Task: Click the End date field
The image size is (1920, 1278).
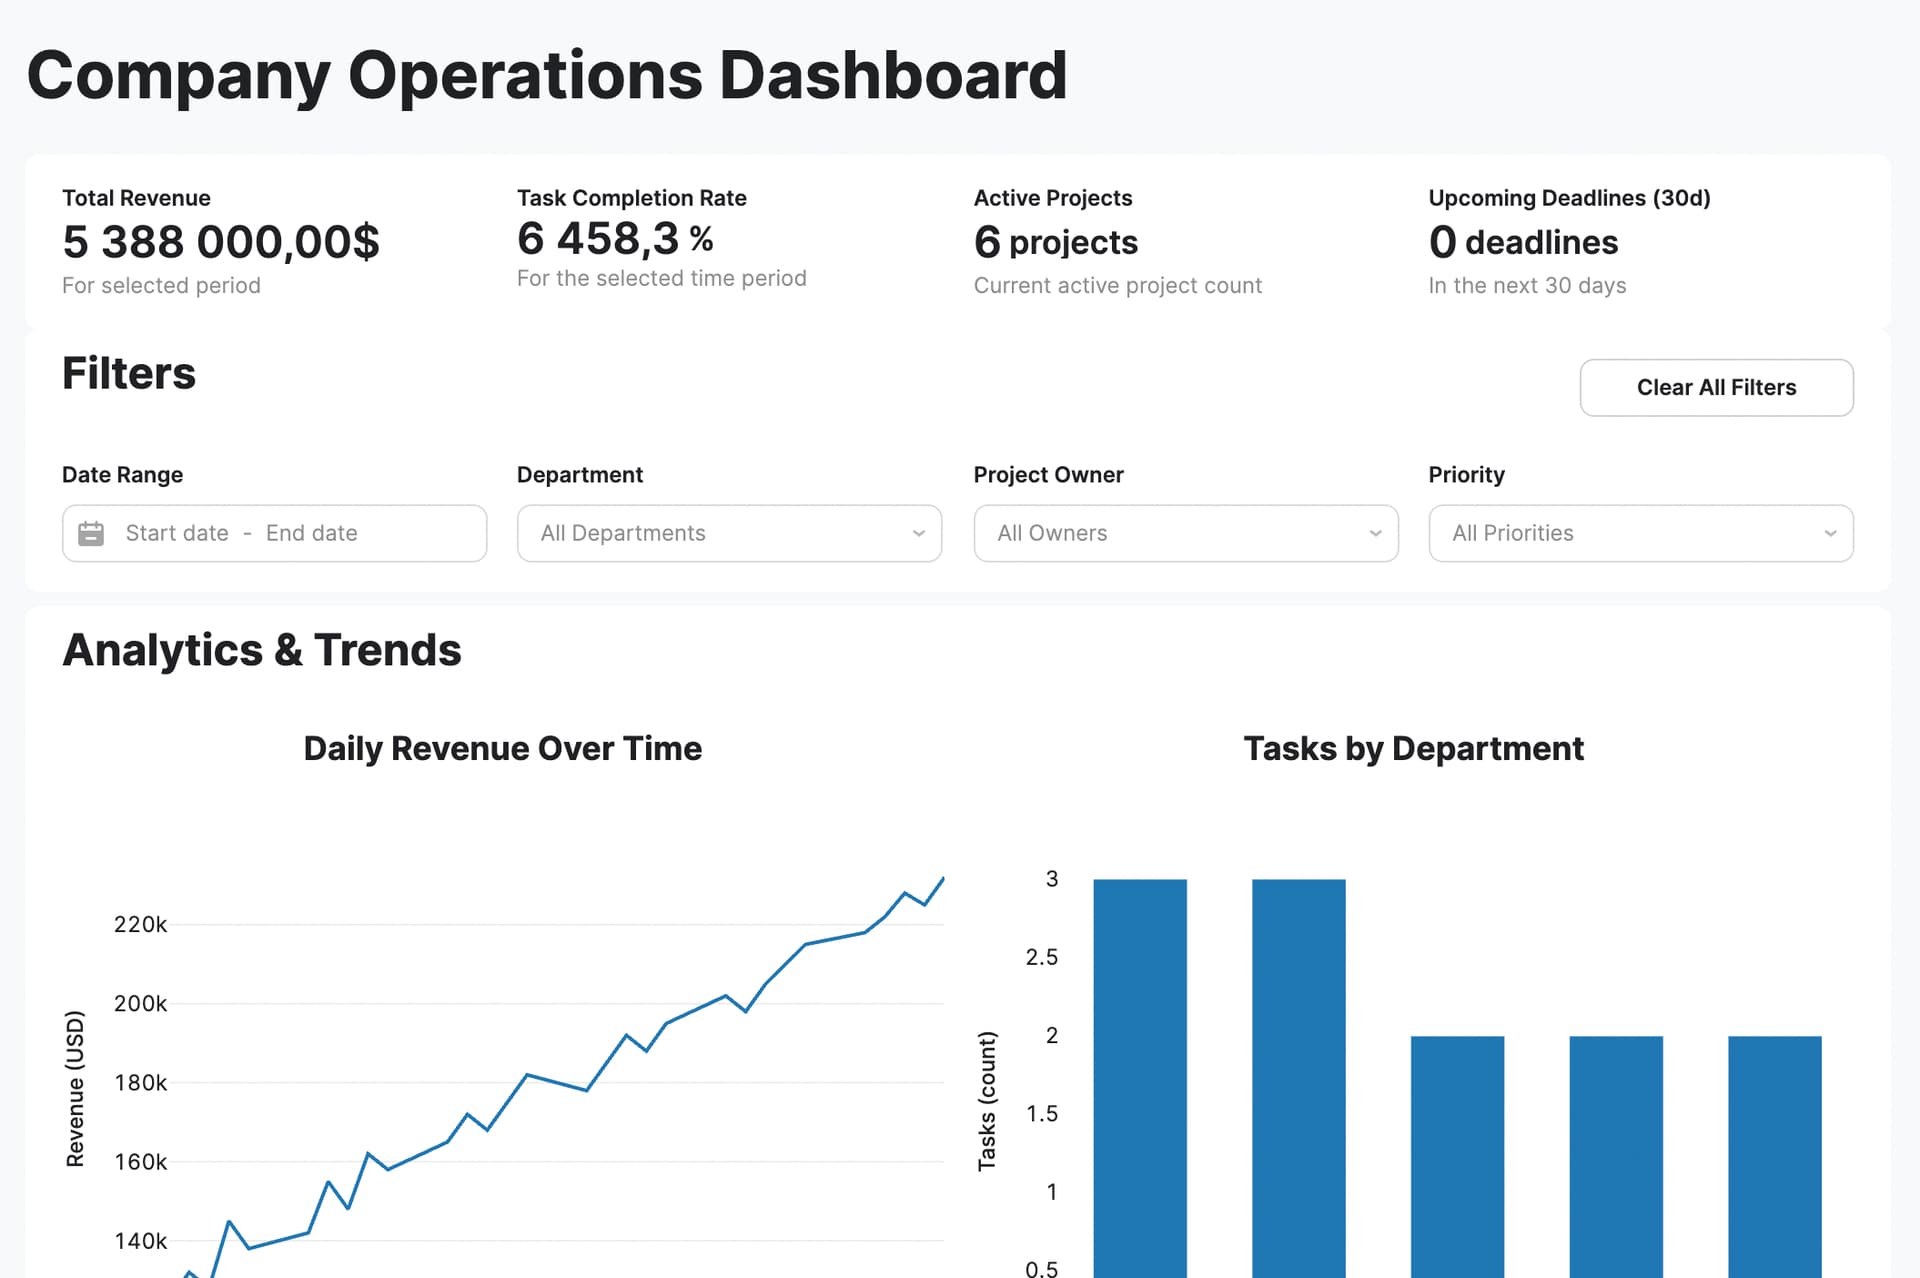Action: 312,533
